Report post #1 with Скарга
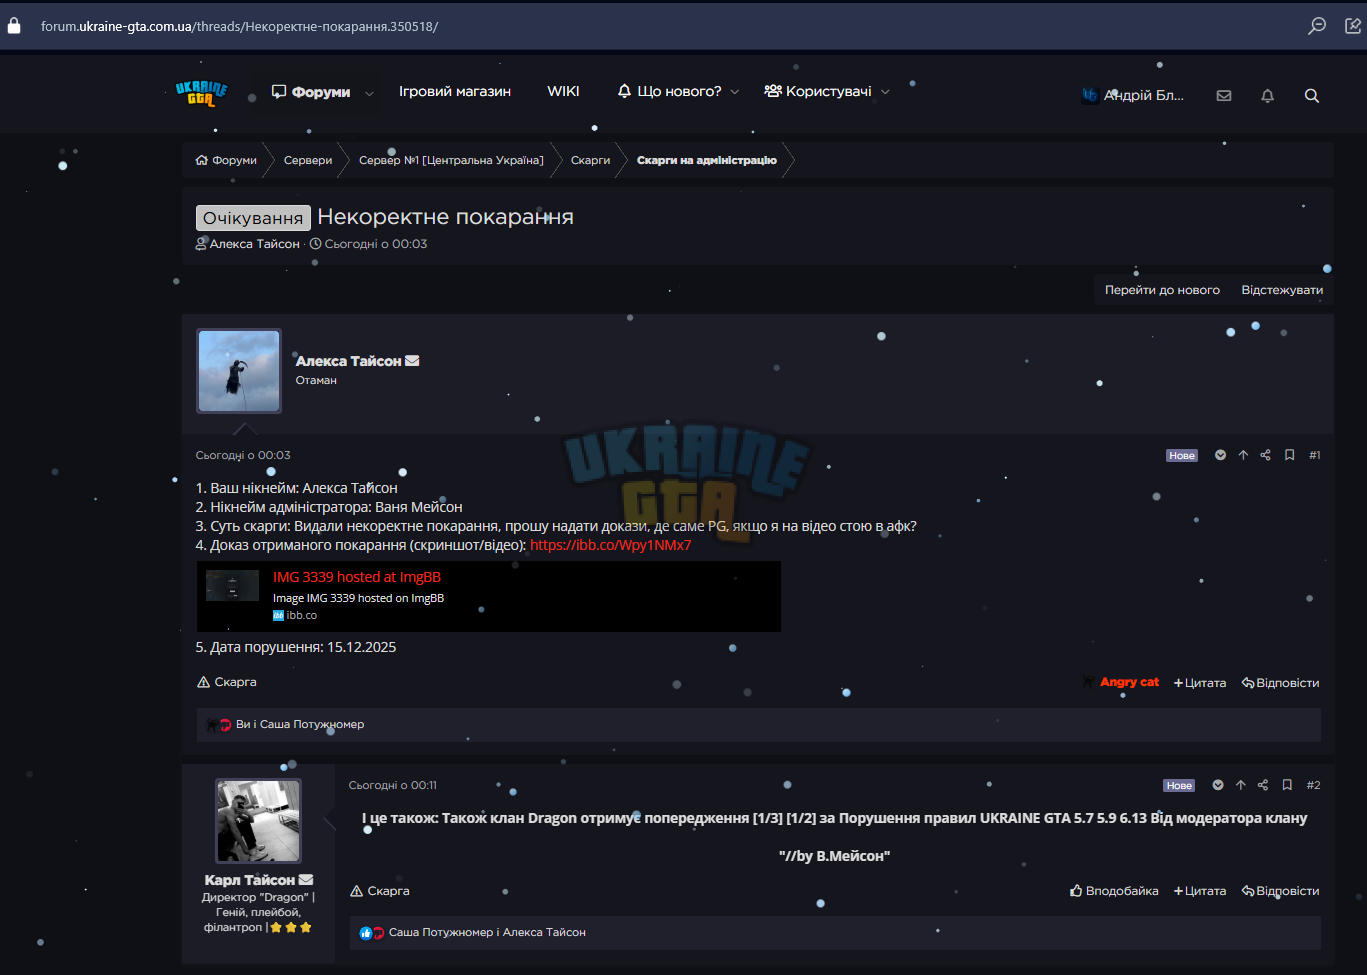 pos(227,682)
